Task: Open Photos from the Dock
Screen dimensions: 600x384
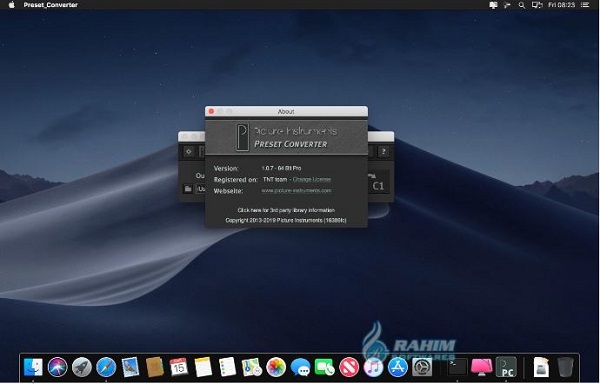Action: [x=276, y=367]
